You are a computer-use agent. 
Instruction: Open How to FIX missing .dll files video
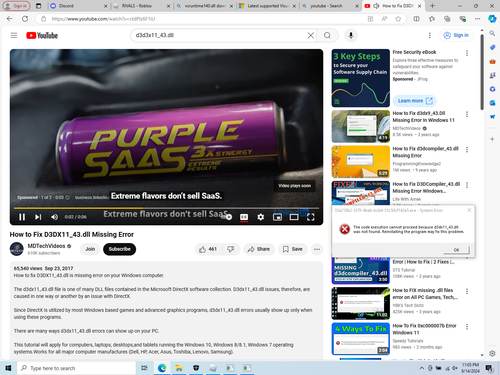point(425,294)
